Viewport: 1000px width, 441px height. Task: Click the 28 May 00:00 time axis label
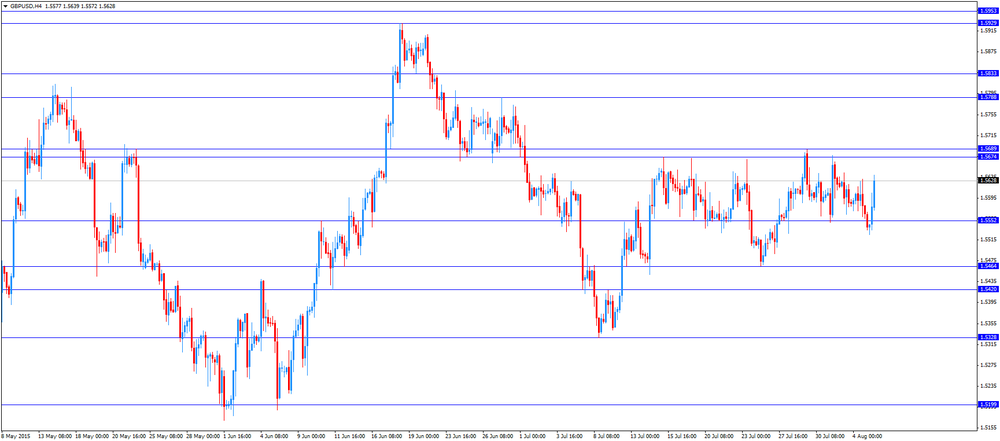click(x=204, y=437)
